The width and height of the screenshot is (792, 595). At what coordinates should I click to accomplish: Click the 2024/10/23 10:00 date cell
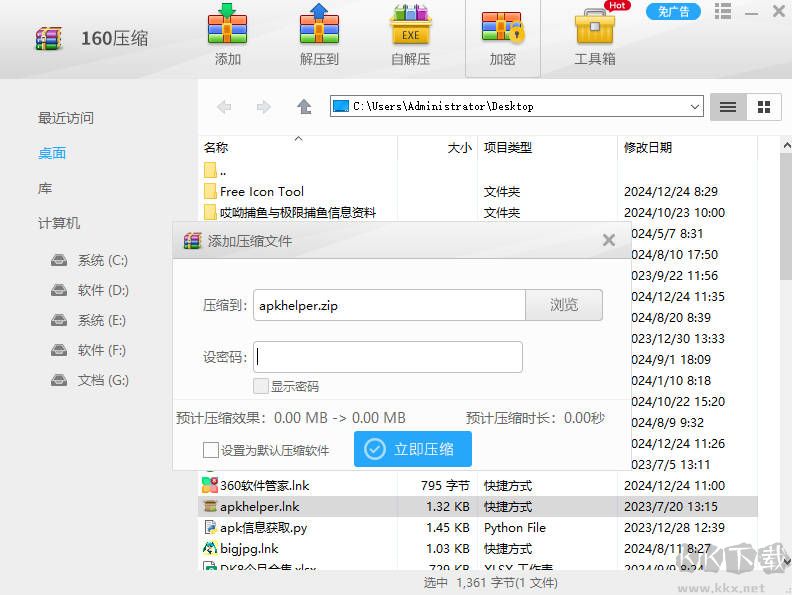pyautogui.click(x=674, y=212)
